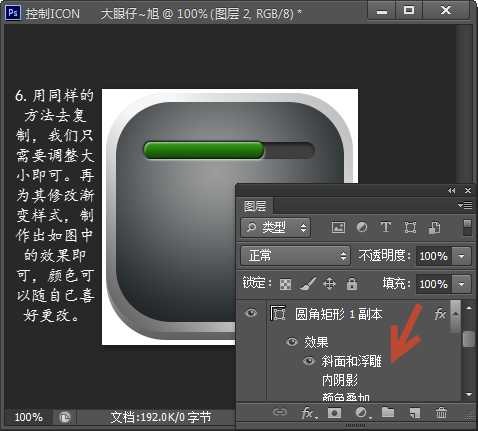
Task: Click the zoom 100% field in status bar
Action: click(29, 417)
